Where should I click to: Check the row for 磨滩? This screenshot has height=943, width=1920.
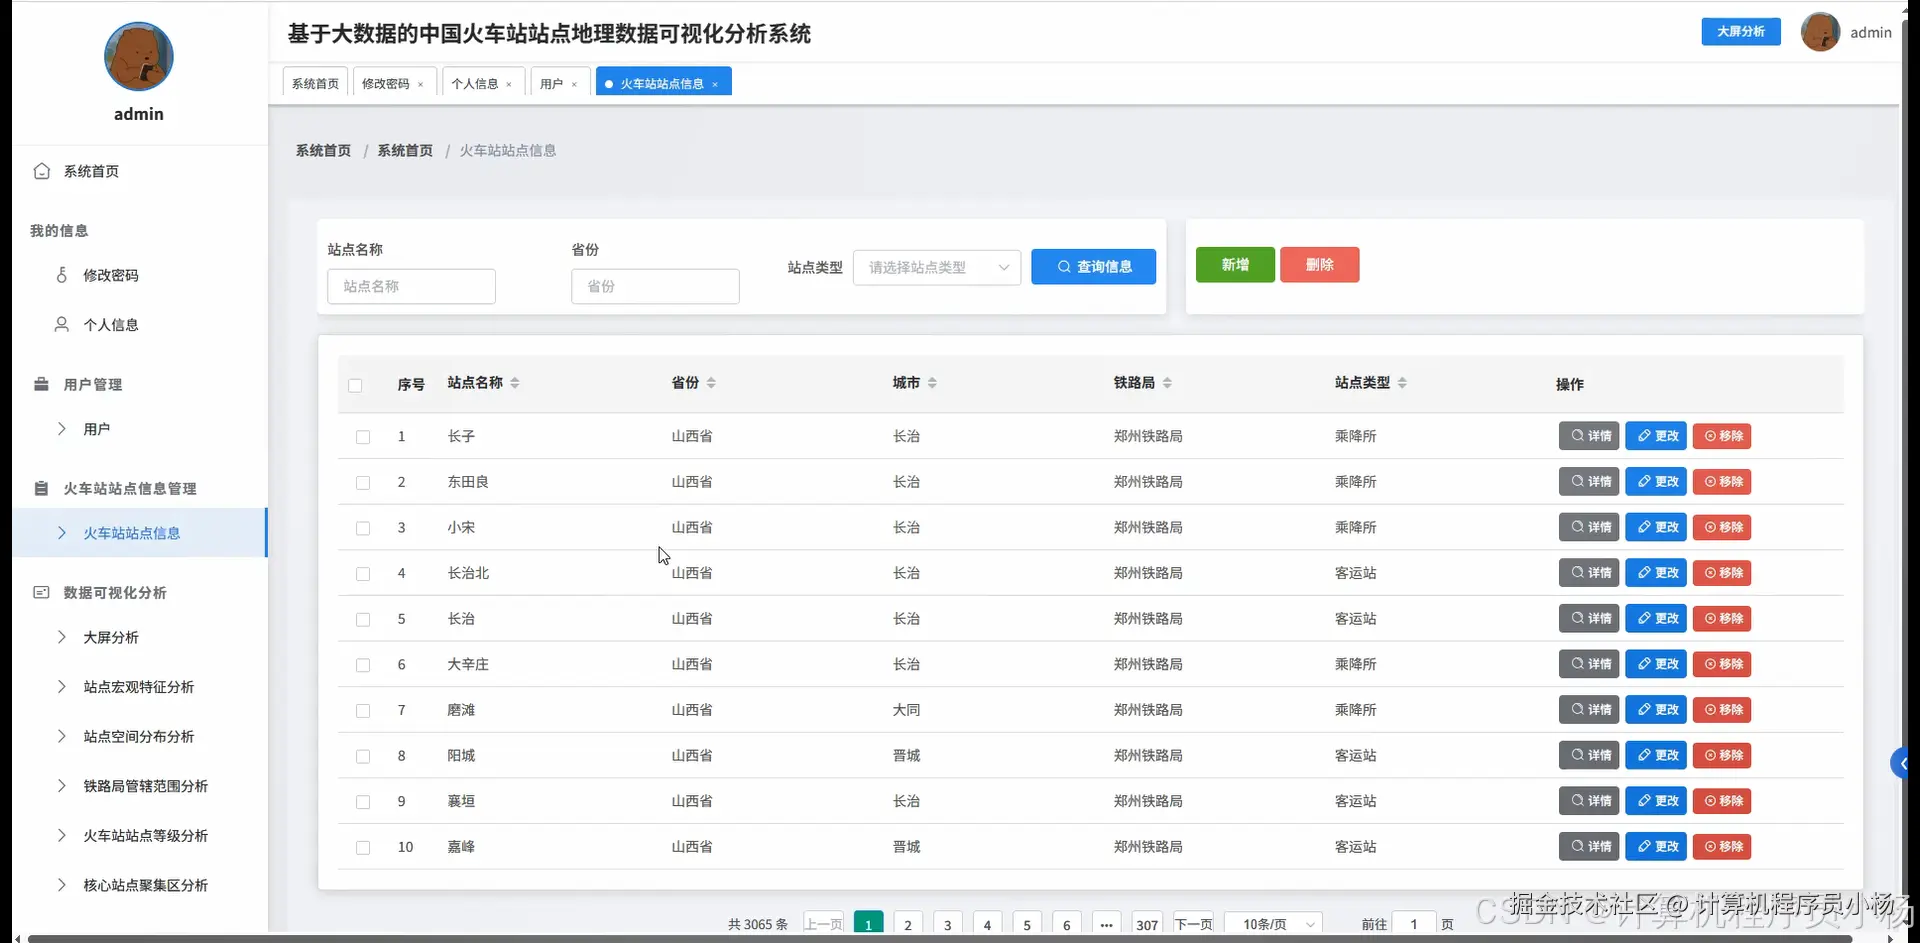coord(363,711)
